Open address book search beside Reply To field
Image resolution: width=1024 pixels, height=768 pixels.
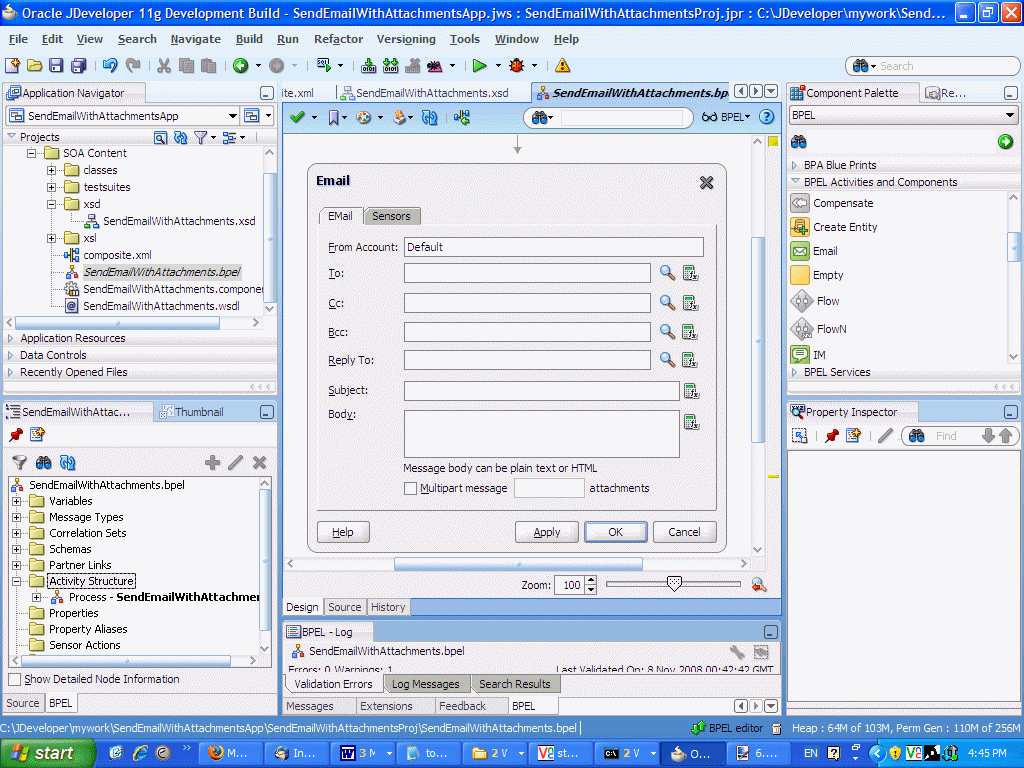pos(667,359)
